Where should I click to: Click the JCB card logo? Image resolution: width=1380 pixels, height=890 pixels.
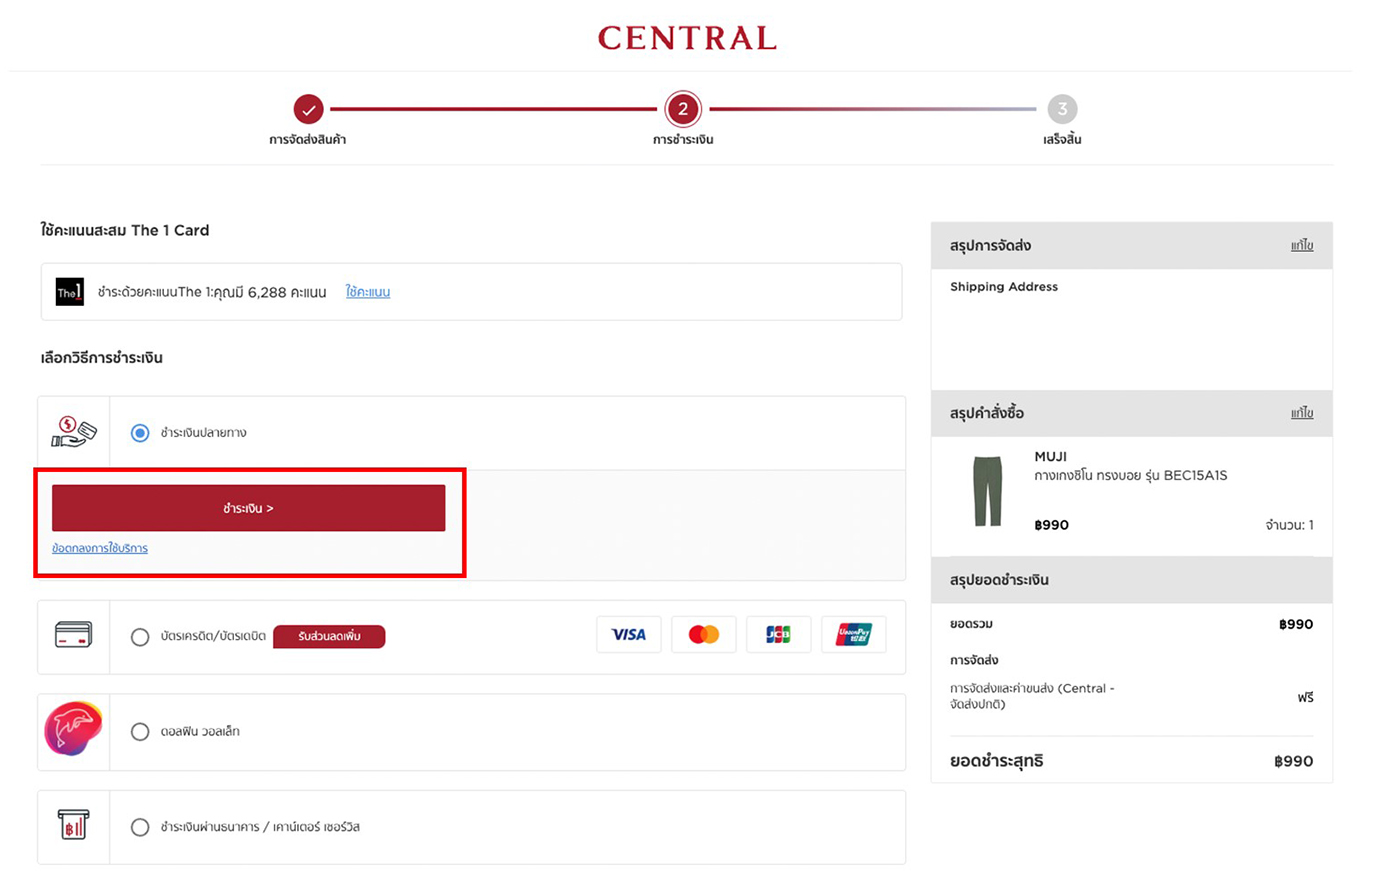tap(778, 635)
